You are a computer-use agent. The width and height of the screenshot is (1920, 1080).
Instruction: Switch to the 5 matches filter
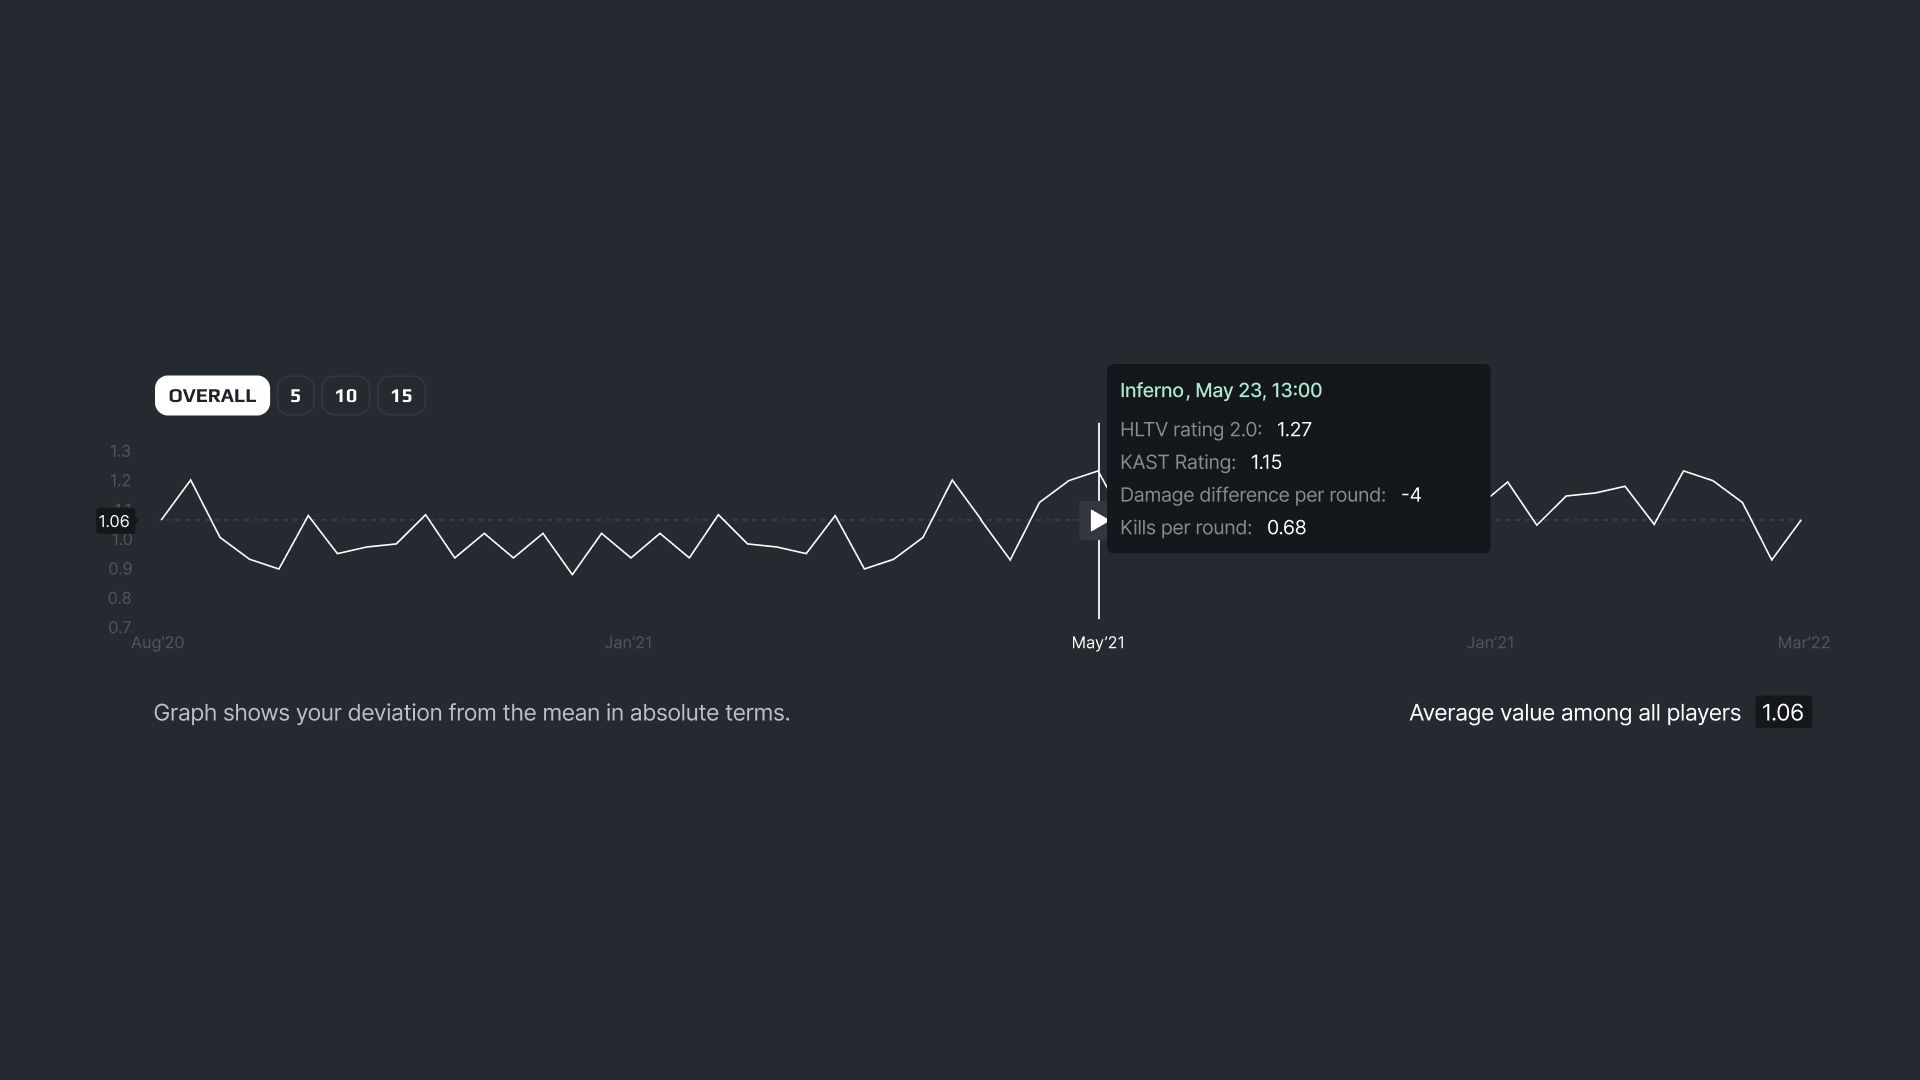(295, 396)
